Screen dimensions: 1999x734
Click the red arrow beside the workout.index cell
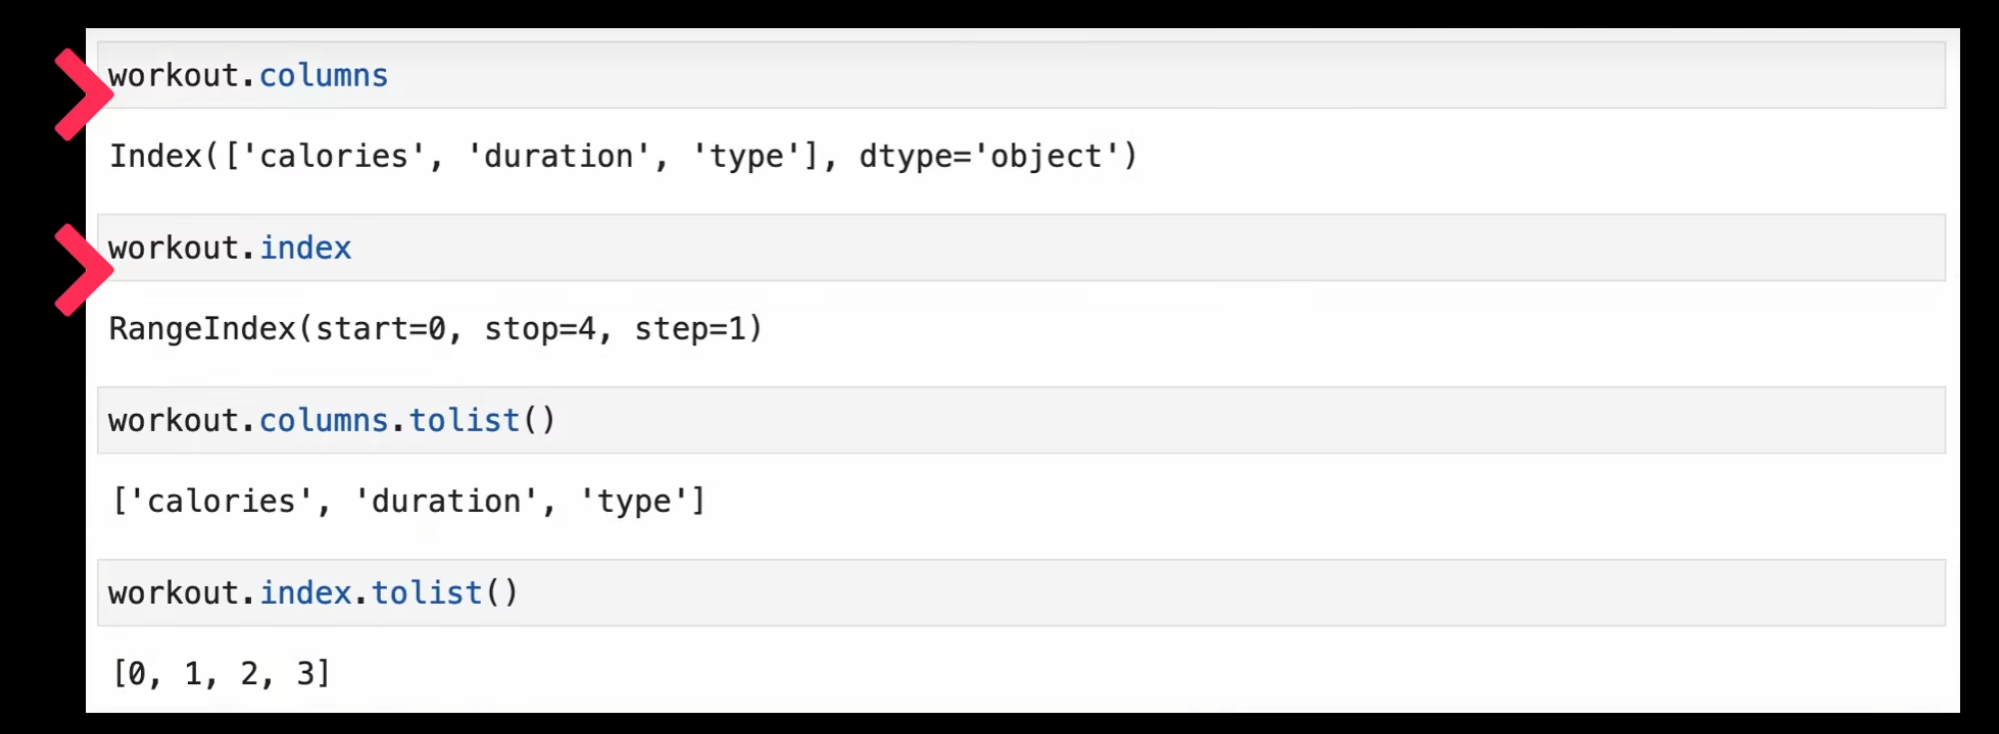click(82, 270)
